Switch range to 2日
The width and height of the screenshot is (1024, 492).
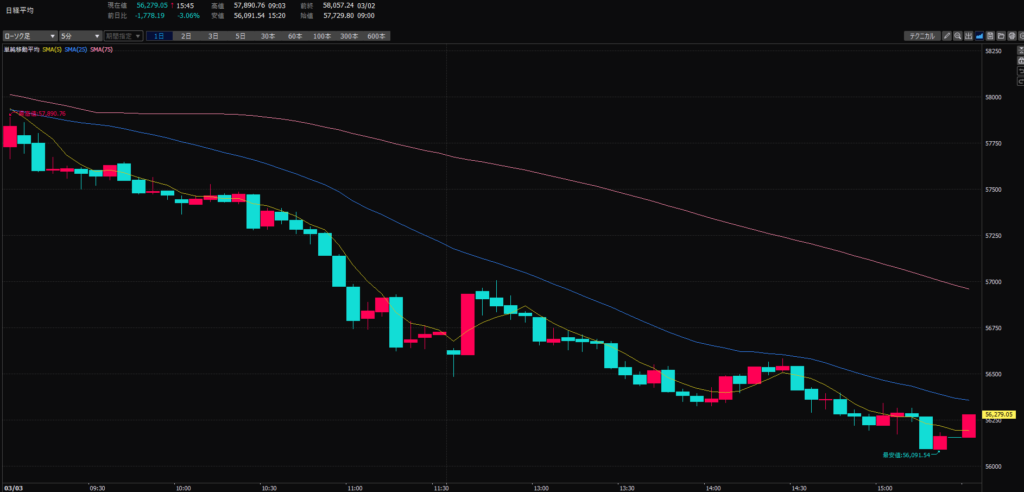186,36
